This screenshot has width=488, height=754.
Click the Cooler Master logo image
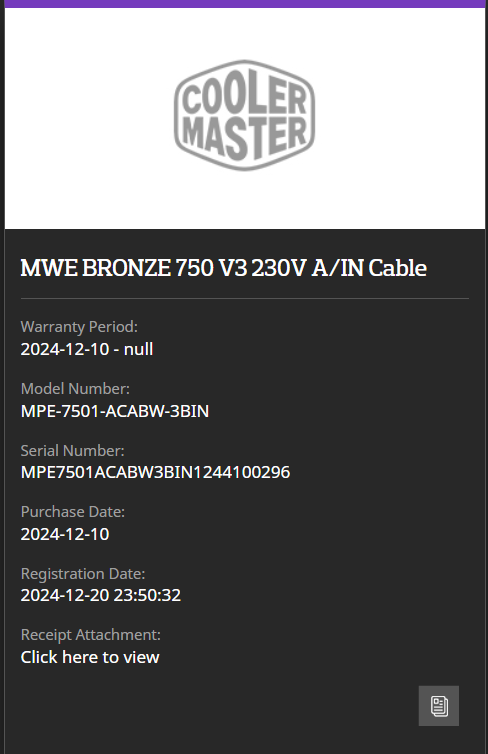(x=244, y=115)
